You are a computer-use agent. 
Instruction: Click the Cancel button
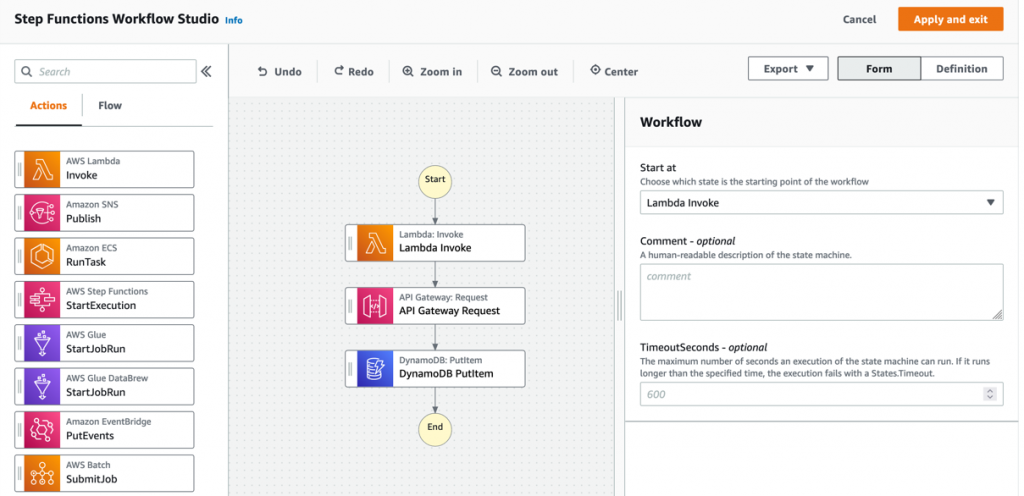click(x=859, y=20)
